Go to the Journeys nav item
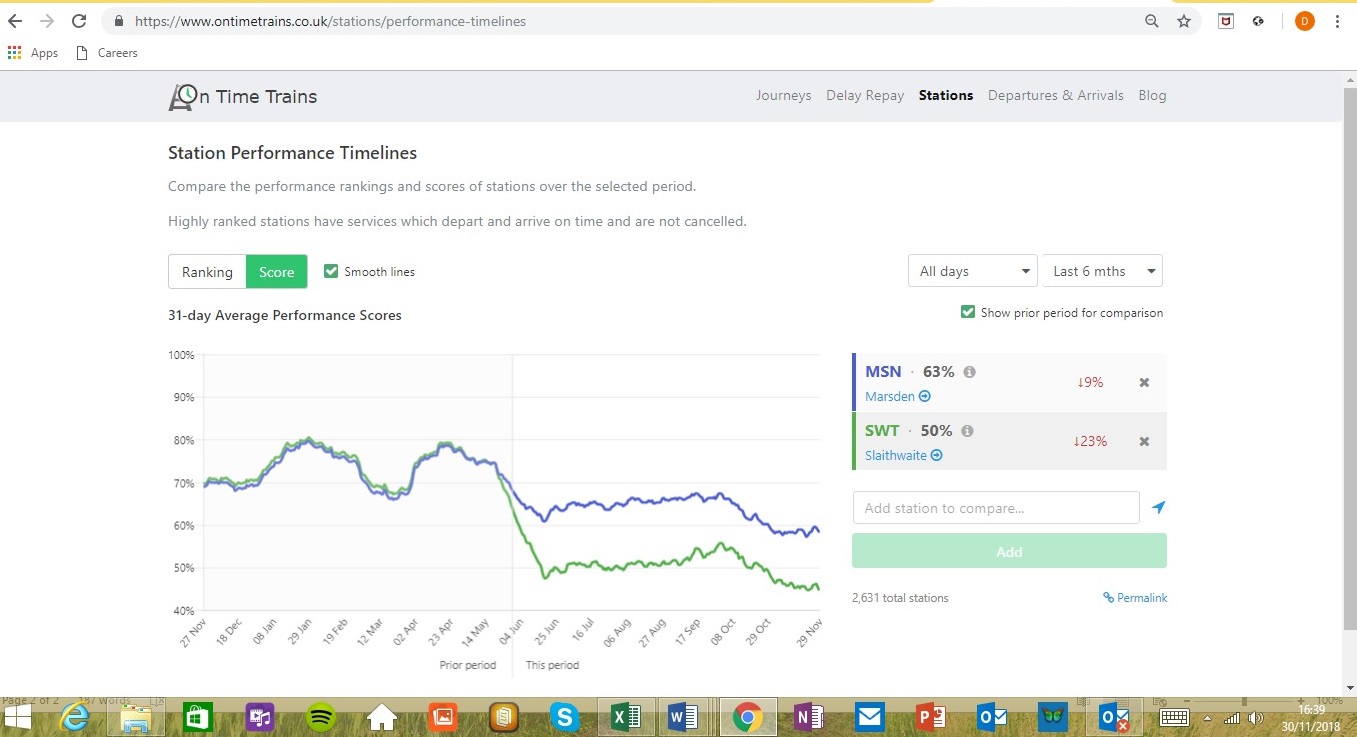Screen dimensions: 1357x737 (783, 96)
